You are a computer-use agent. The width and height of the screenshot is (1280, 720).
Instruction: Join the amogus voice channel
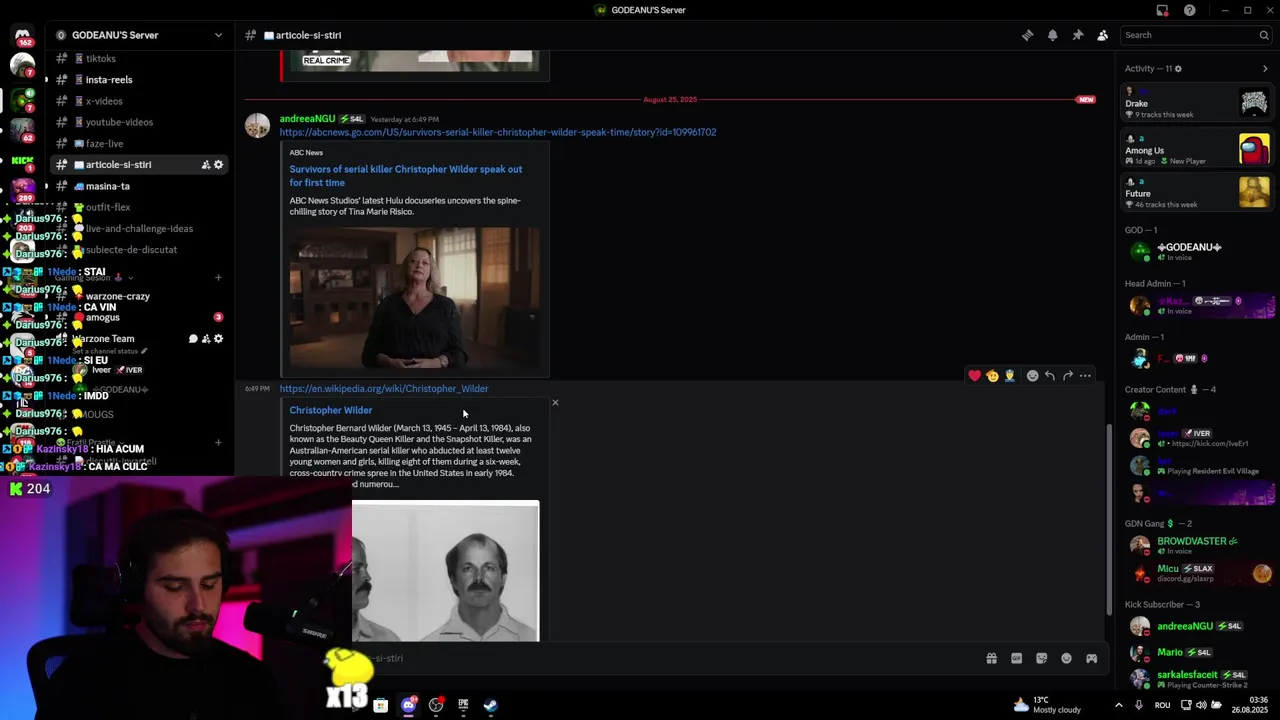click(x=140, y=318)
